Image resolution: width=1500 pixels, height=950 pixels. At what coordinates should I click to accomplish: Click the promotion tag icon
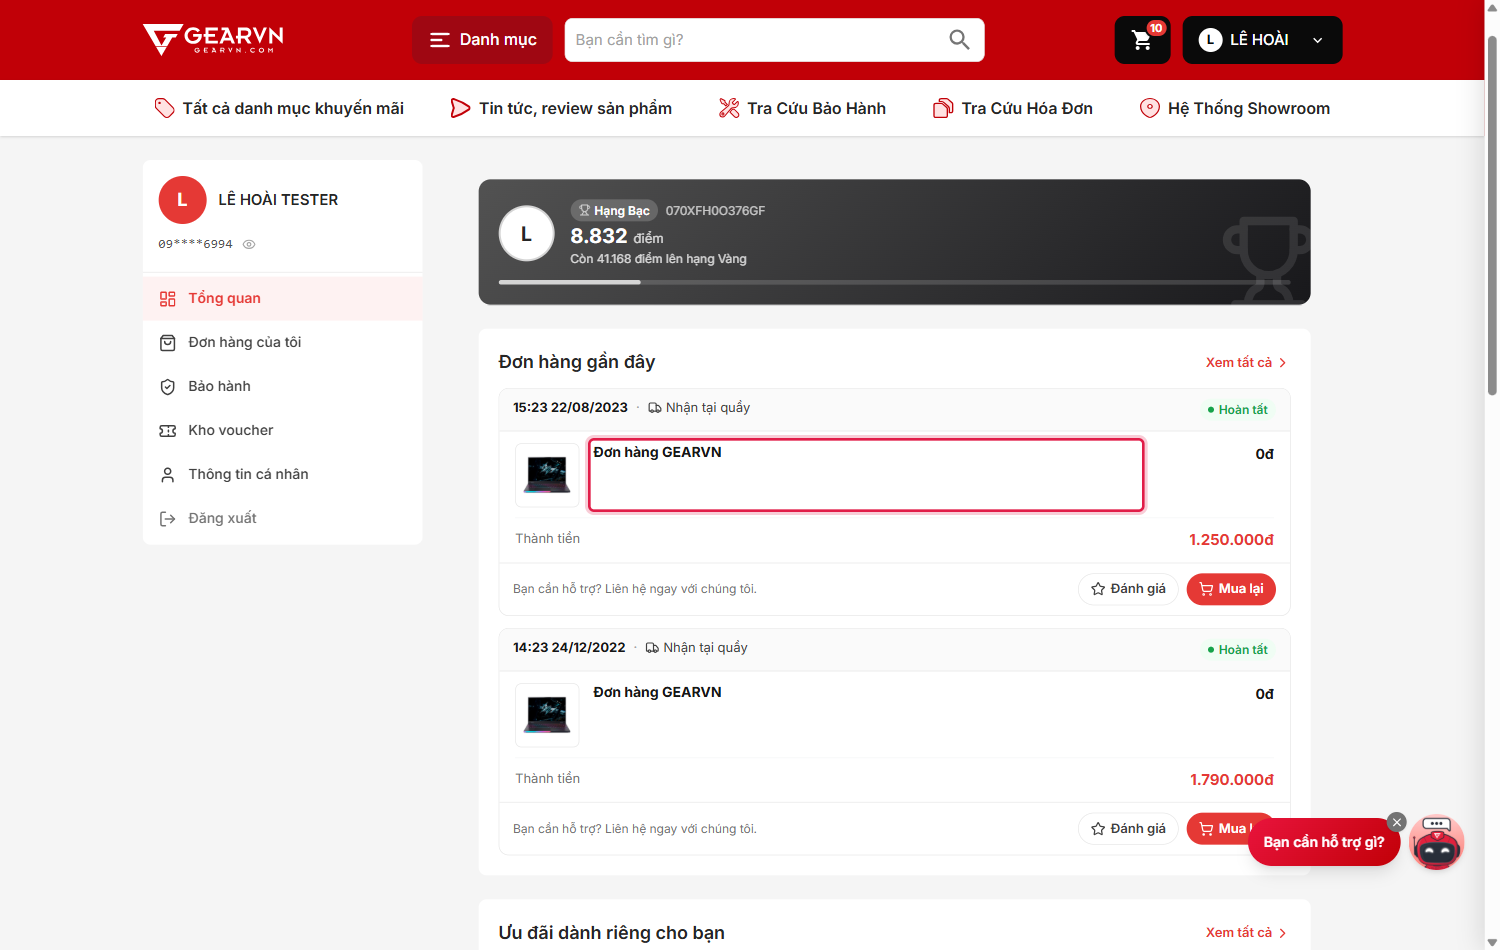[x=164, y=108]
